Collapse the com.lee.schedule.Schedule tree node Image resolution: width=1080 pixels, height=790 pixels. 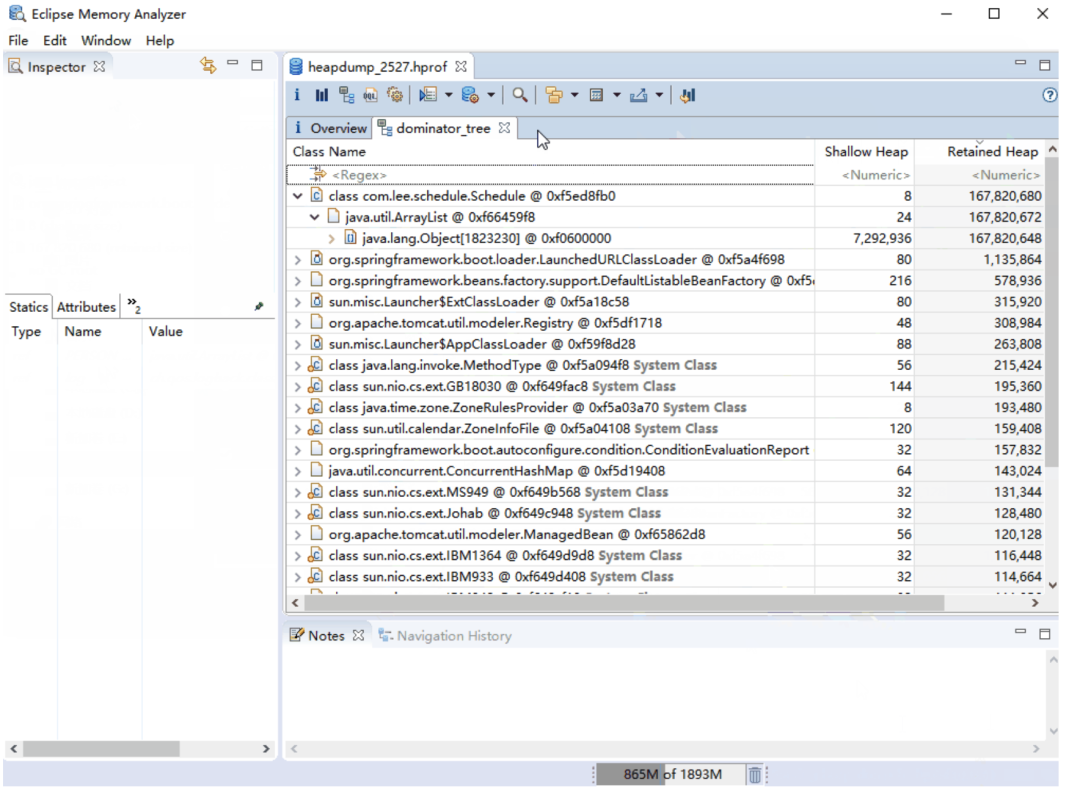point(298,196)
